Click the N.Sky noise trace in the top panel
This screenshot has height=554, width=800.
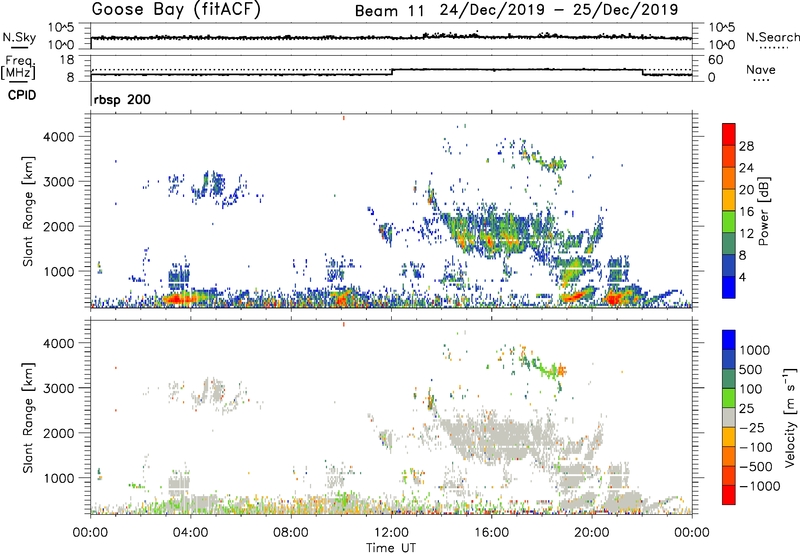[x=391, y=37]
